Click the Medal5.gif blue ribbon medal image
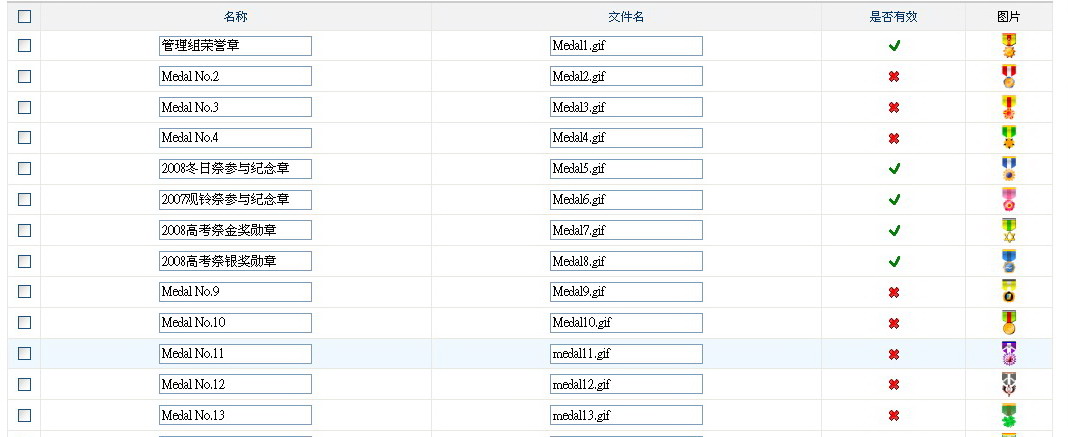 tap(1009, 169)
